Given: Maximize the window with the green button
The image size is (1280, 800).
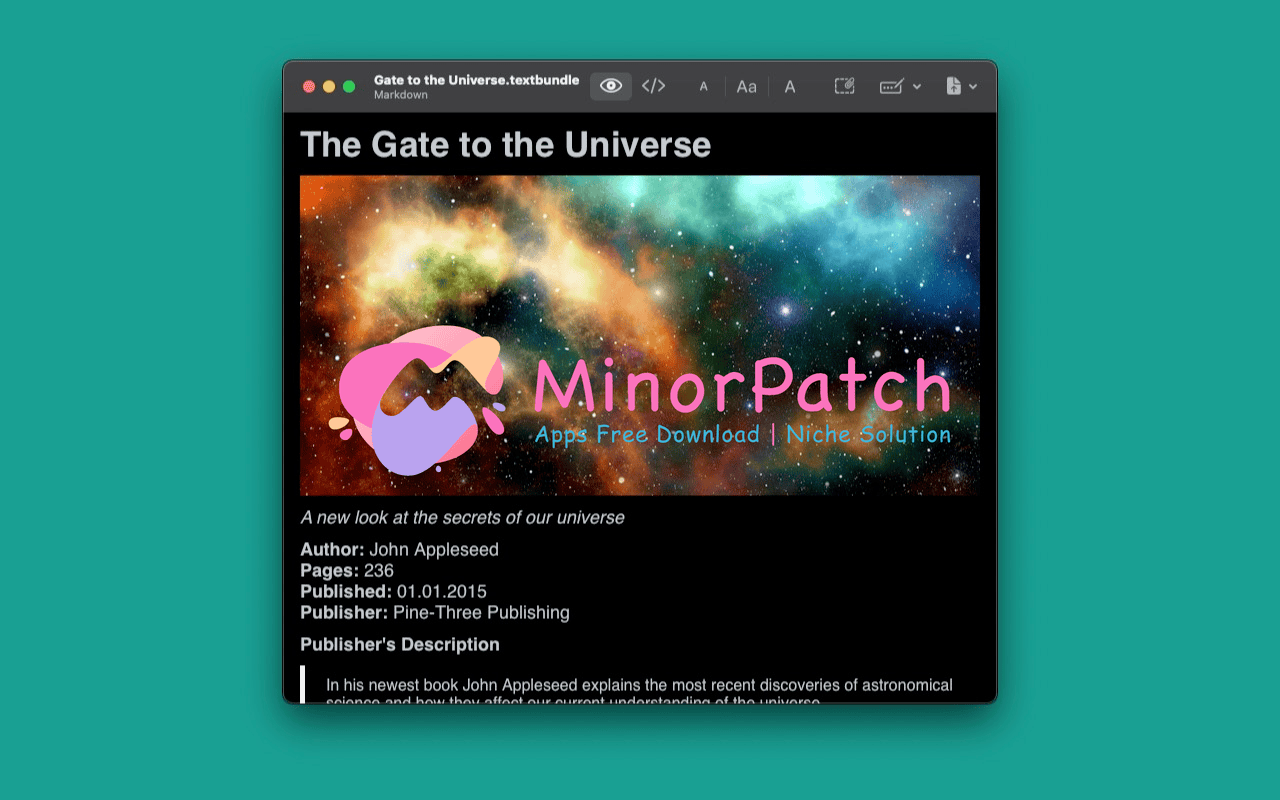Looking at the screenshot, I should click(x=349, y=87).
